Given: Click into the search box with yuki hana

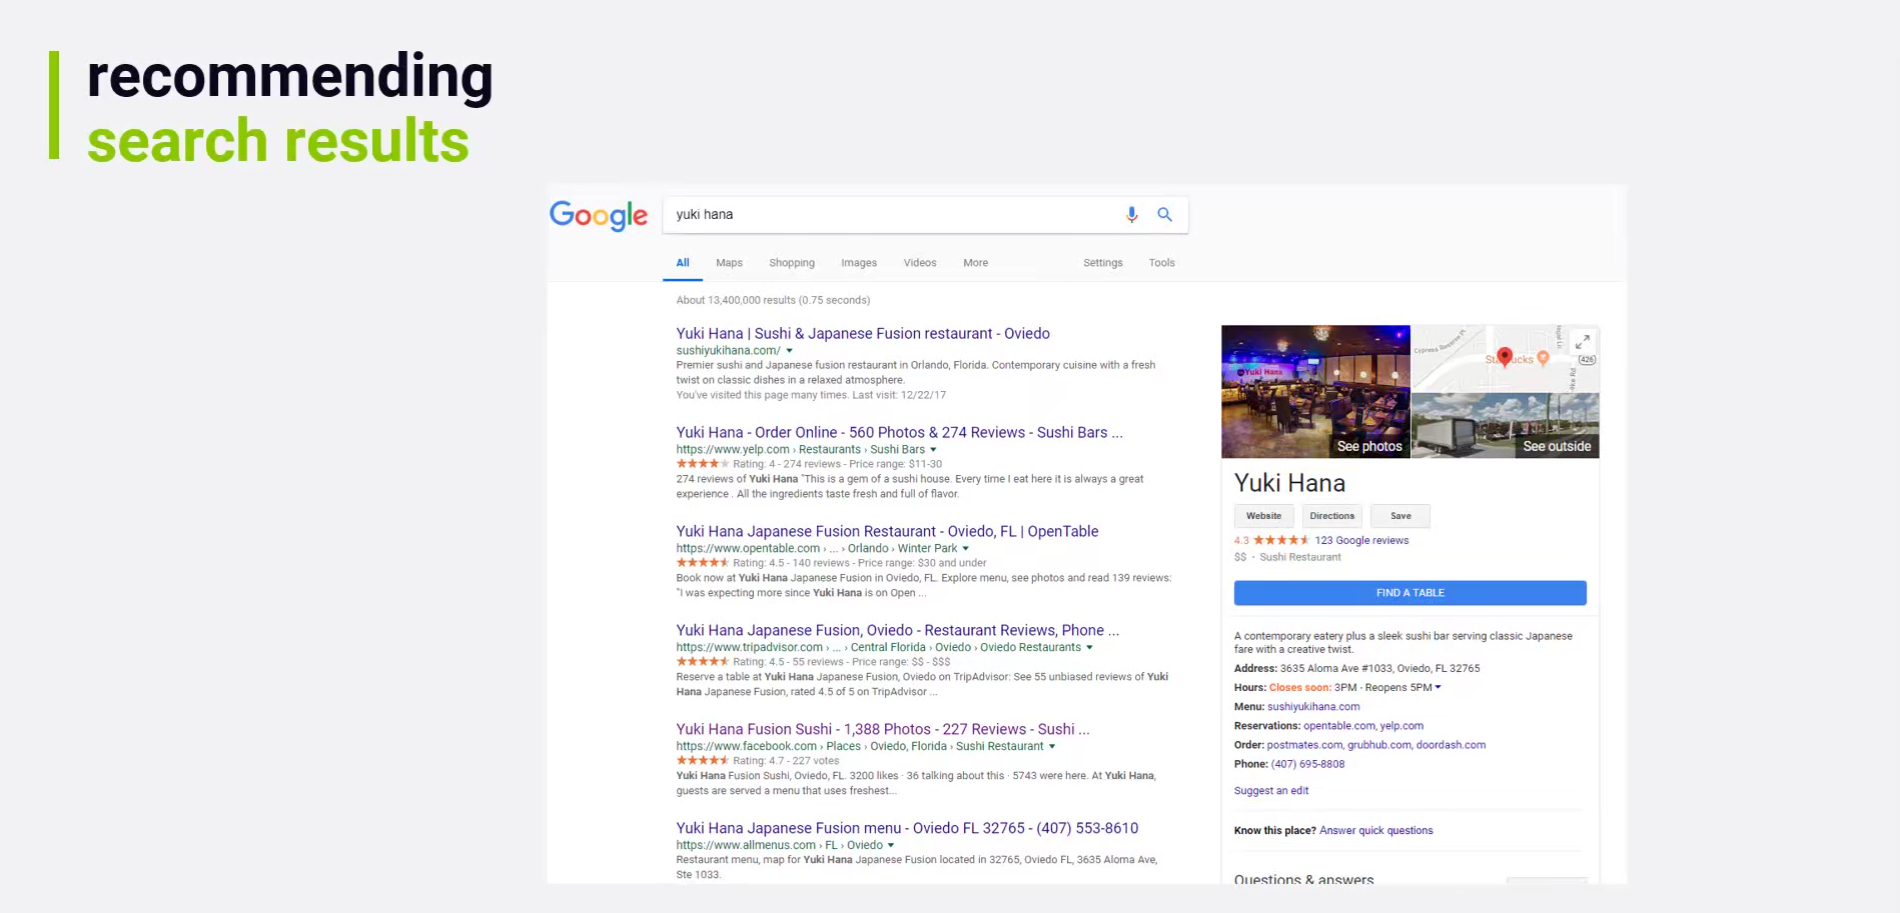Looking at the screenshot, I should [x=890, y=214].
